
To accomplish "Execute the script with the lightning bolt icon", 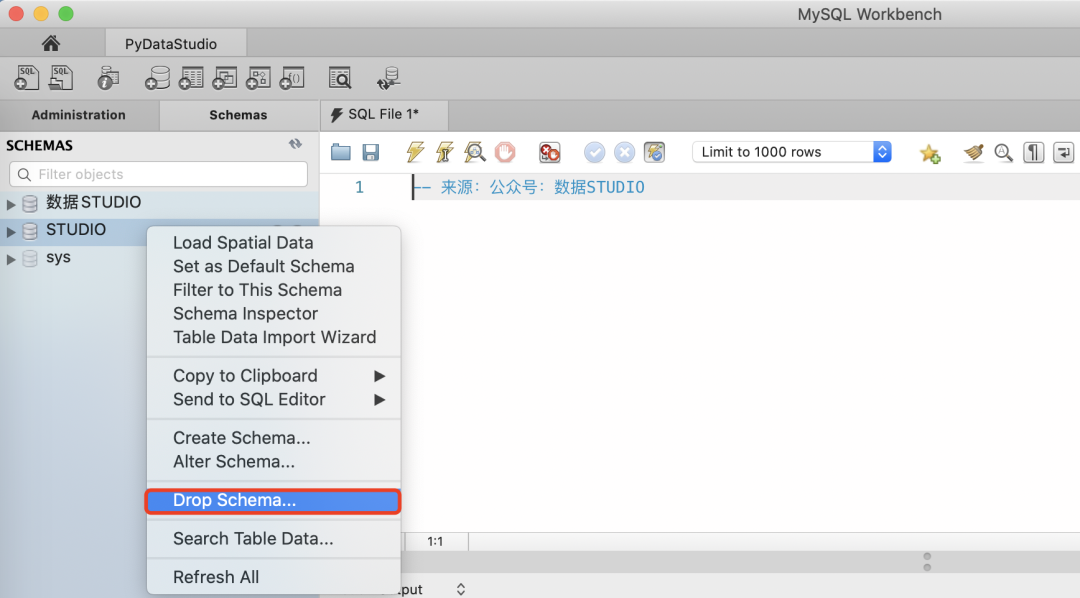I will click(413, 152).
